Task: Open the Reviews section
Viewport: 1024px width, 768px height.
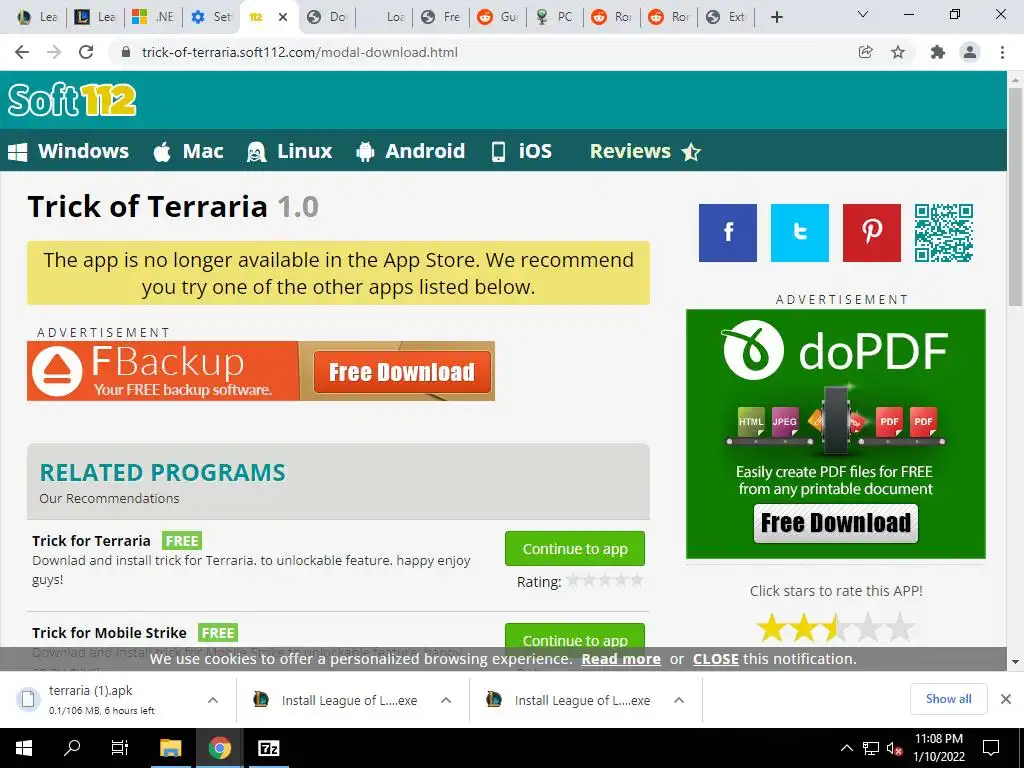Action: tap(645, 152)
